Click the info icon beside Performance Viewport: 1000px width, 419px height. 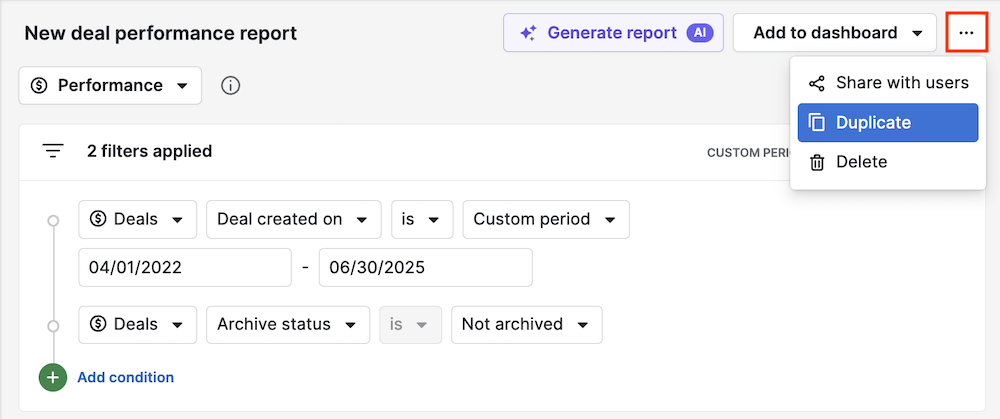[230, 86]
